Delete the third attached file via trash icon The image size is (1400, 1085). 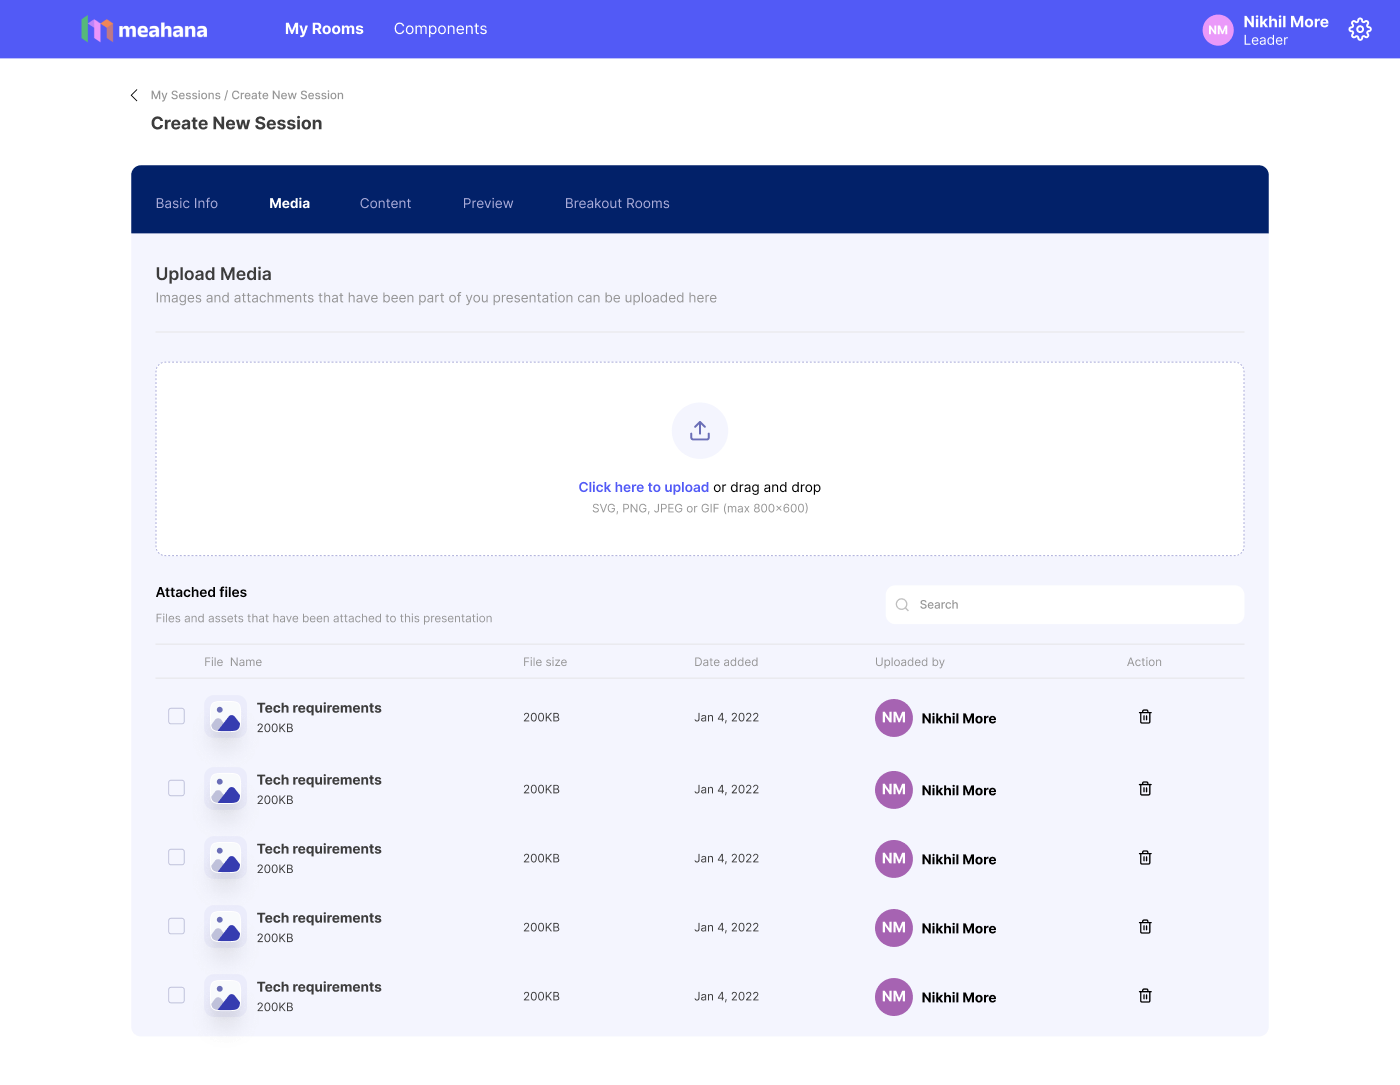tap(1145, 858)
